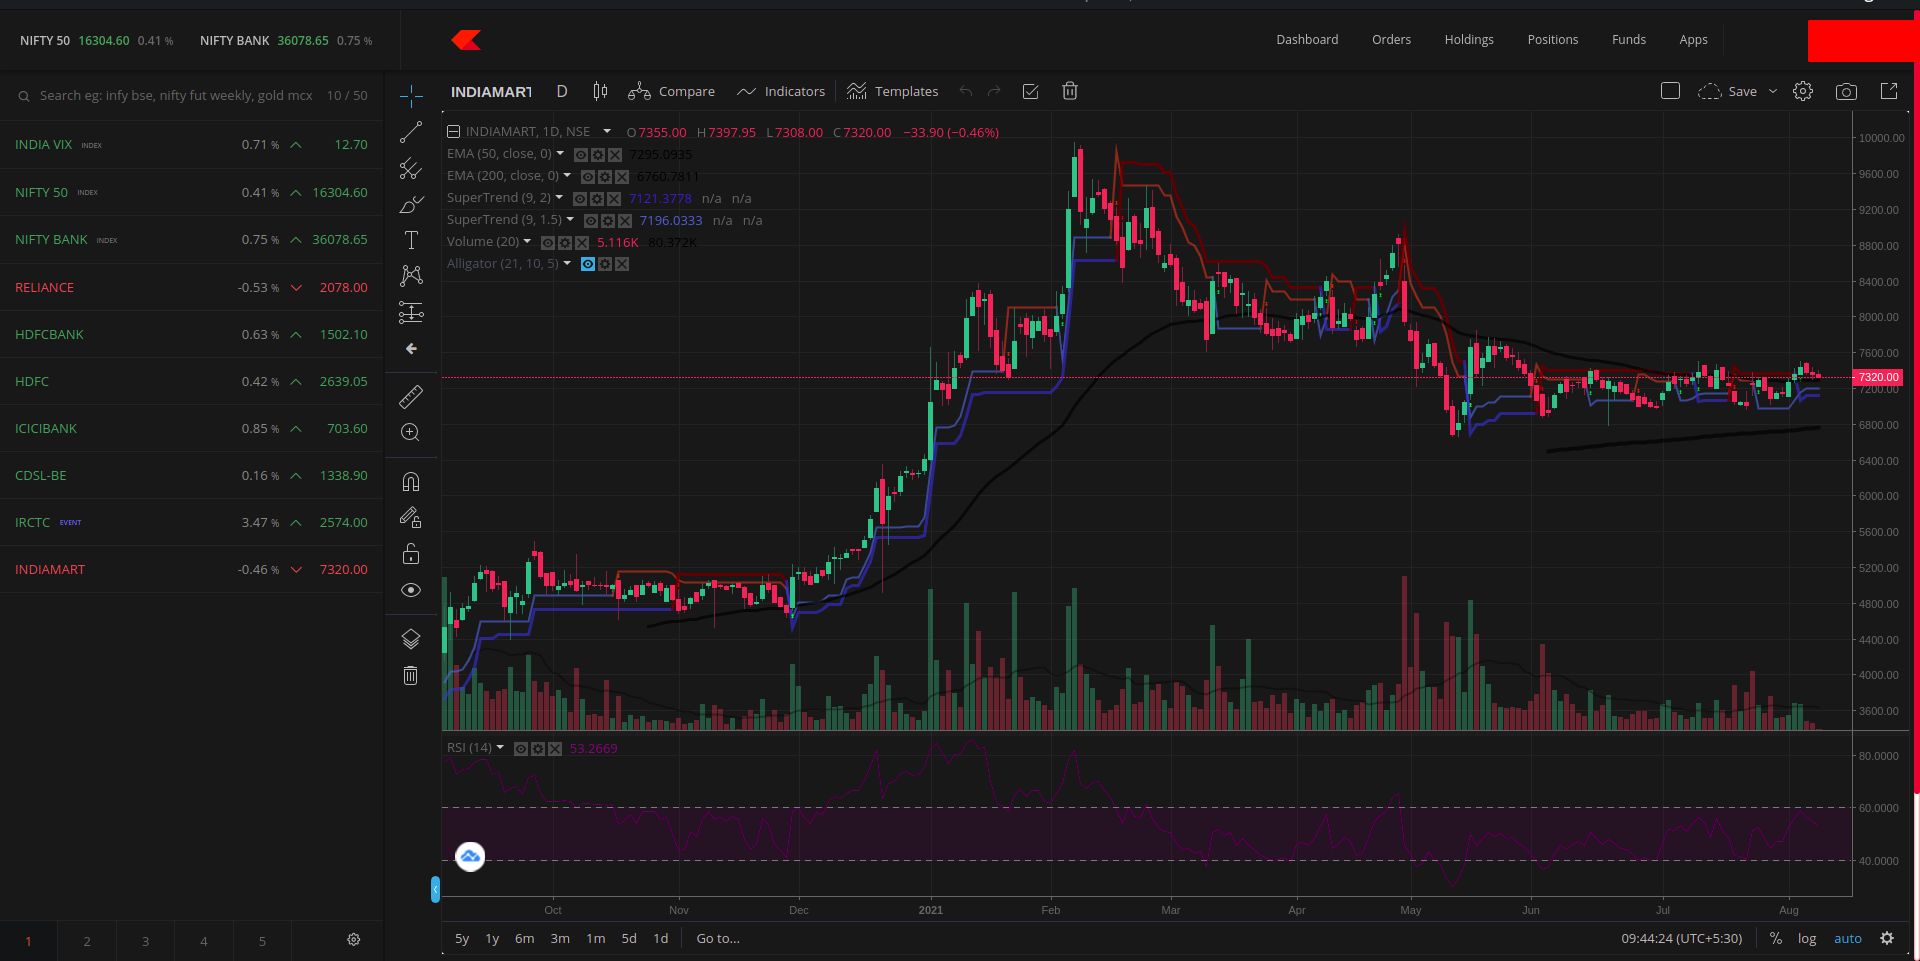Hide the EMA 50 indicator
1920x961 pixels.
pyautogui.click(x=580, y=155)
